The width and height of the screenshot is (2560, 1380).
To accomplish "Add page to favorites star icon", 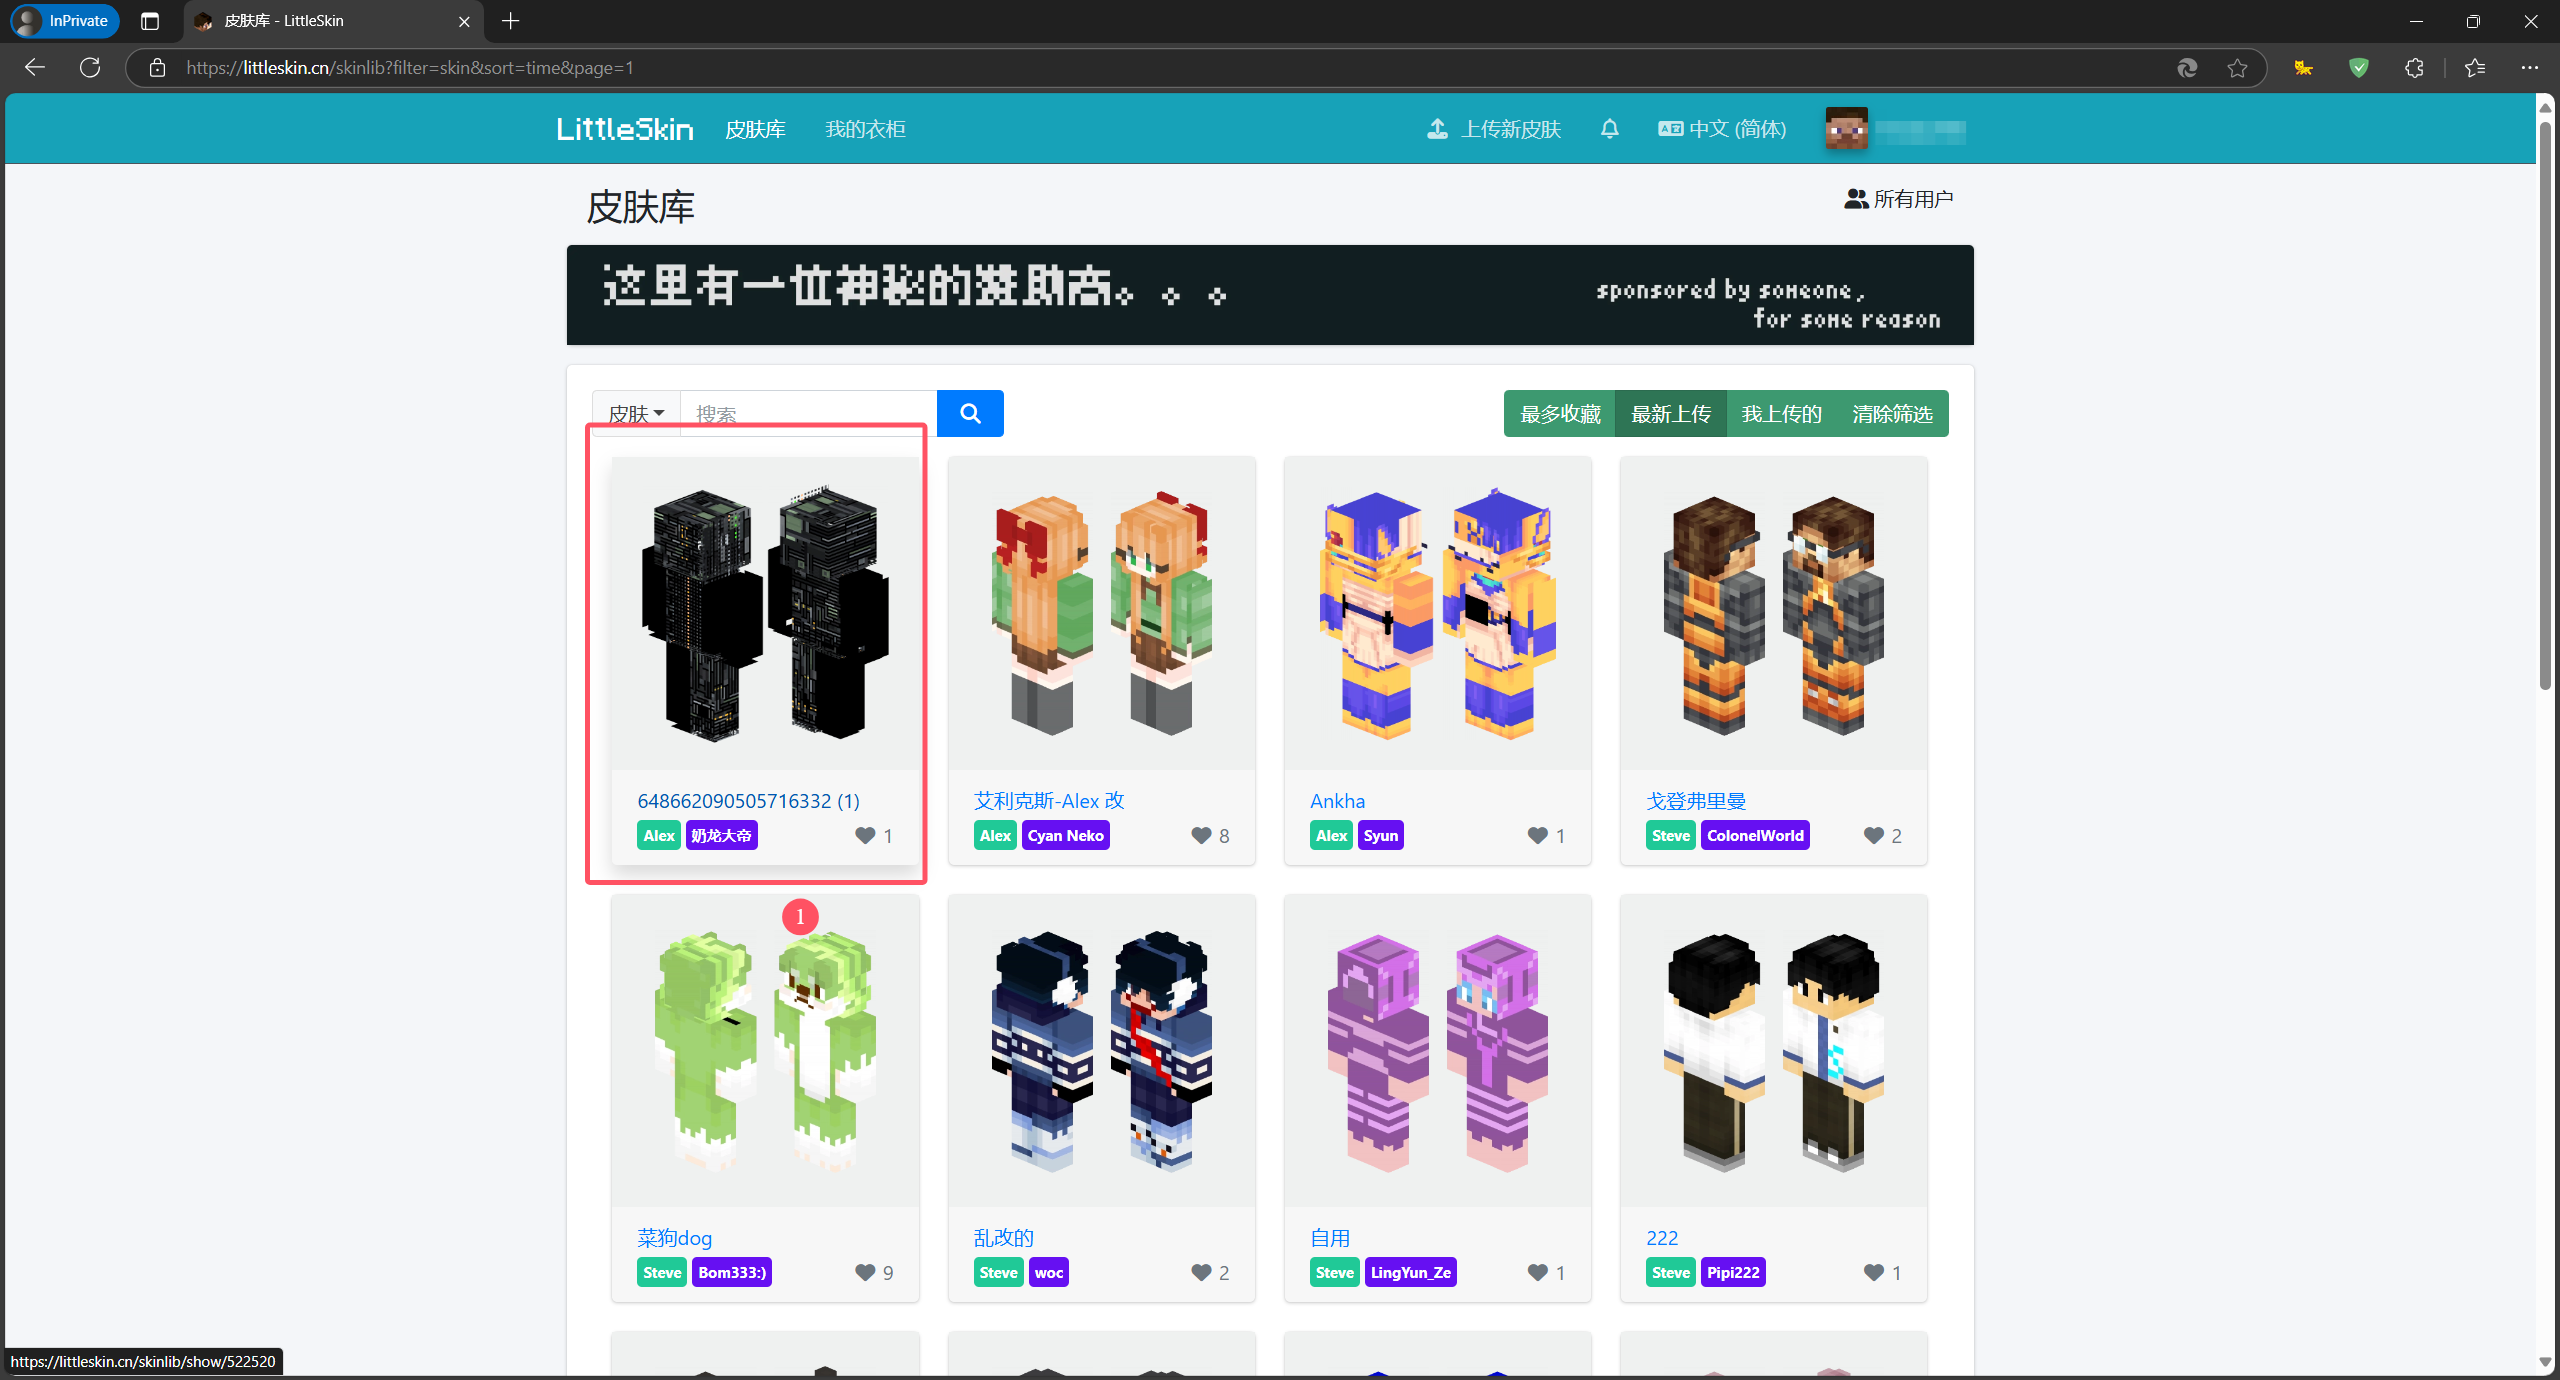I will (x=2237, y=68).
